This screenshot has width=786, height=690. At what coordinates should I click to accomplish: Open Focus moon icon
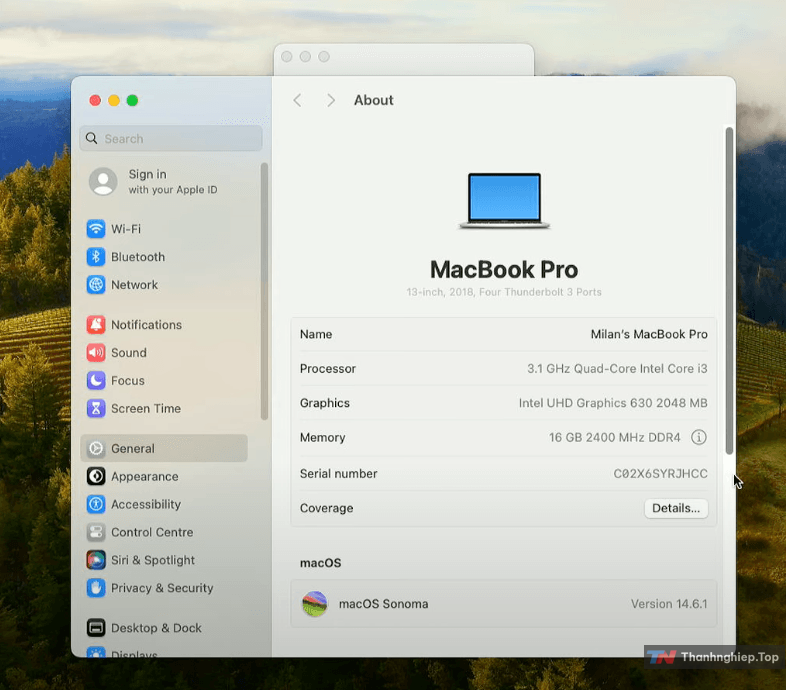(x=96, y=381)
